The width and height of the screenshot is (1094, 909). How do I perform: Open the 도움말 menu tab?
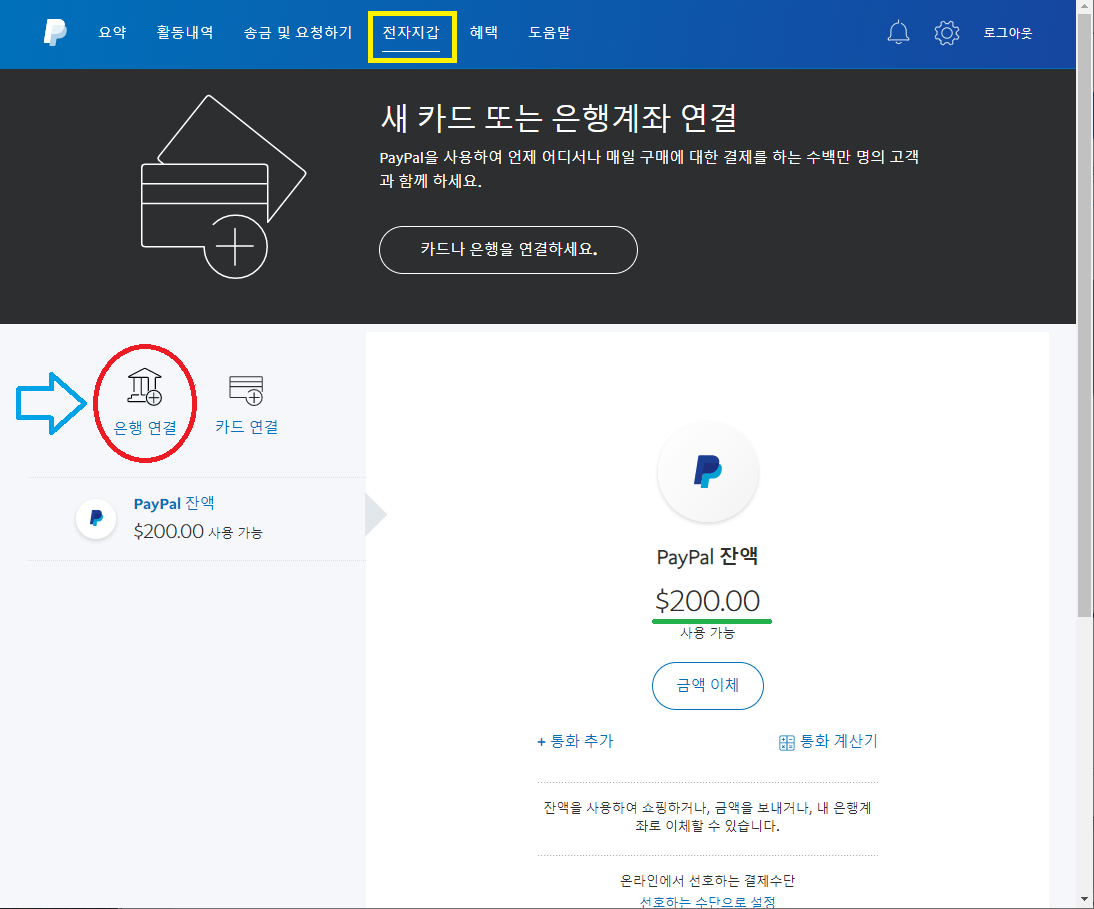click(x=549, y=32)
